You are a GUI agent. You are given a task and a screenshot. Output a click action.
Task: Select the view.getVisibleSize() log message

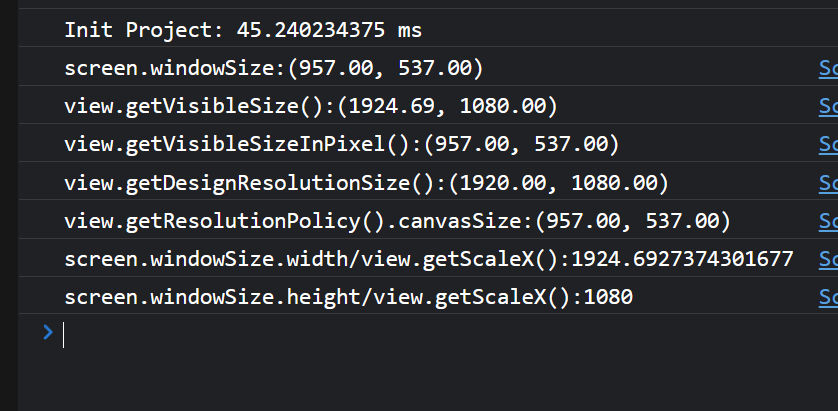pyautogui.click(x=310, y=106)
